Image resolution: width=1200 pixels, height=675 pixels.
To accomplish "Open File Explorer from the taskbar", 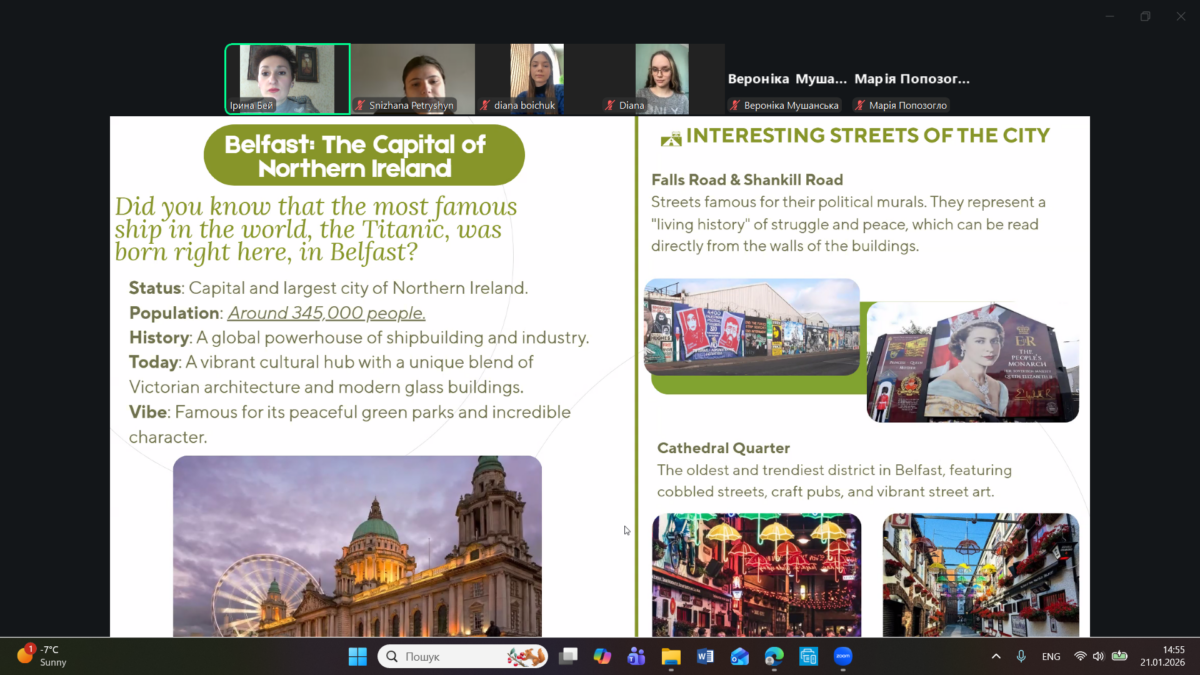I will pos(671,657).
